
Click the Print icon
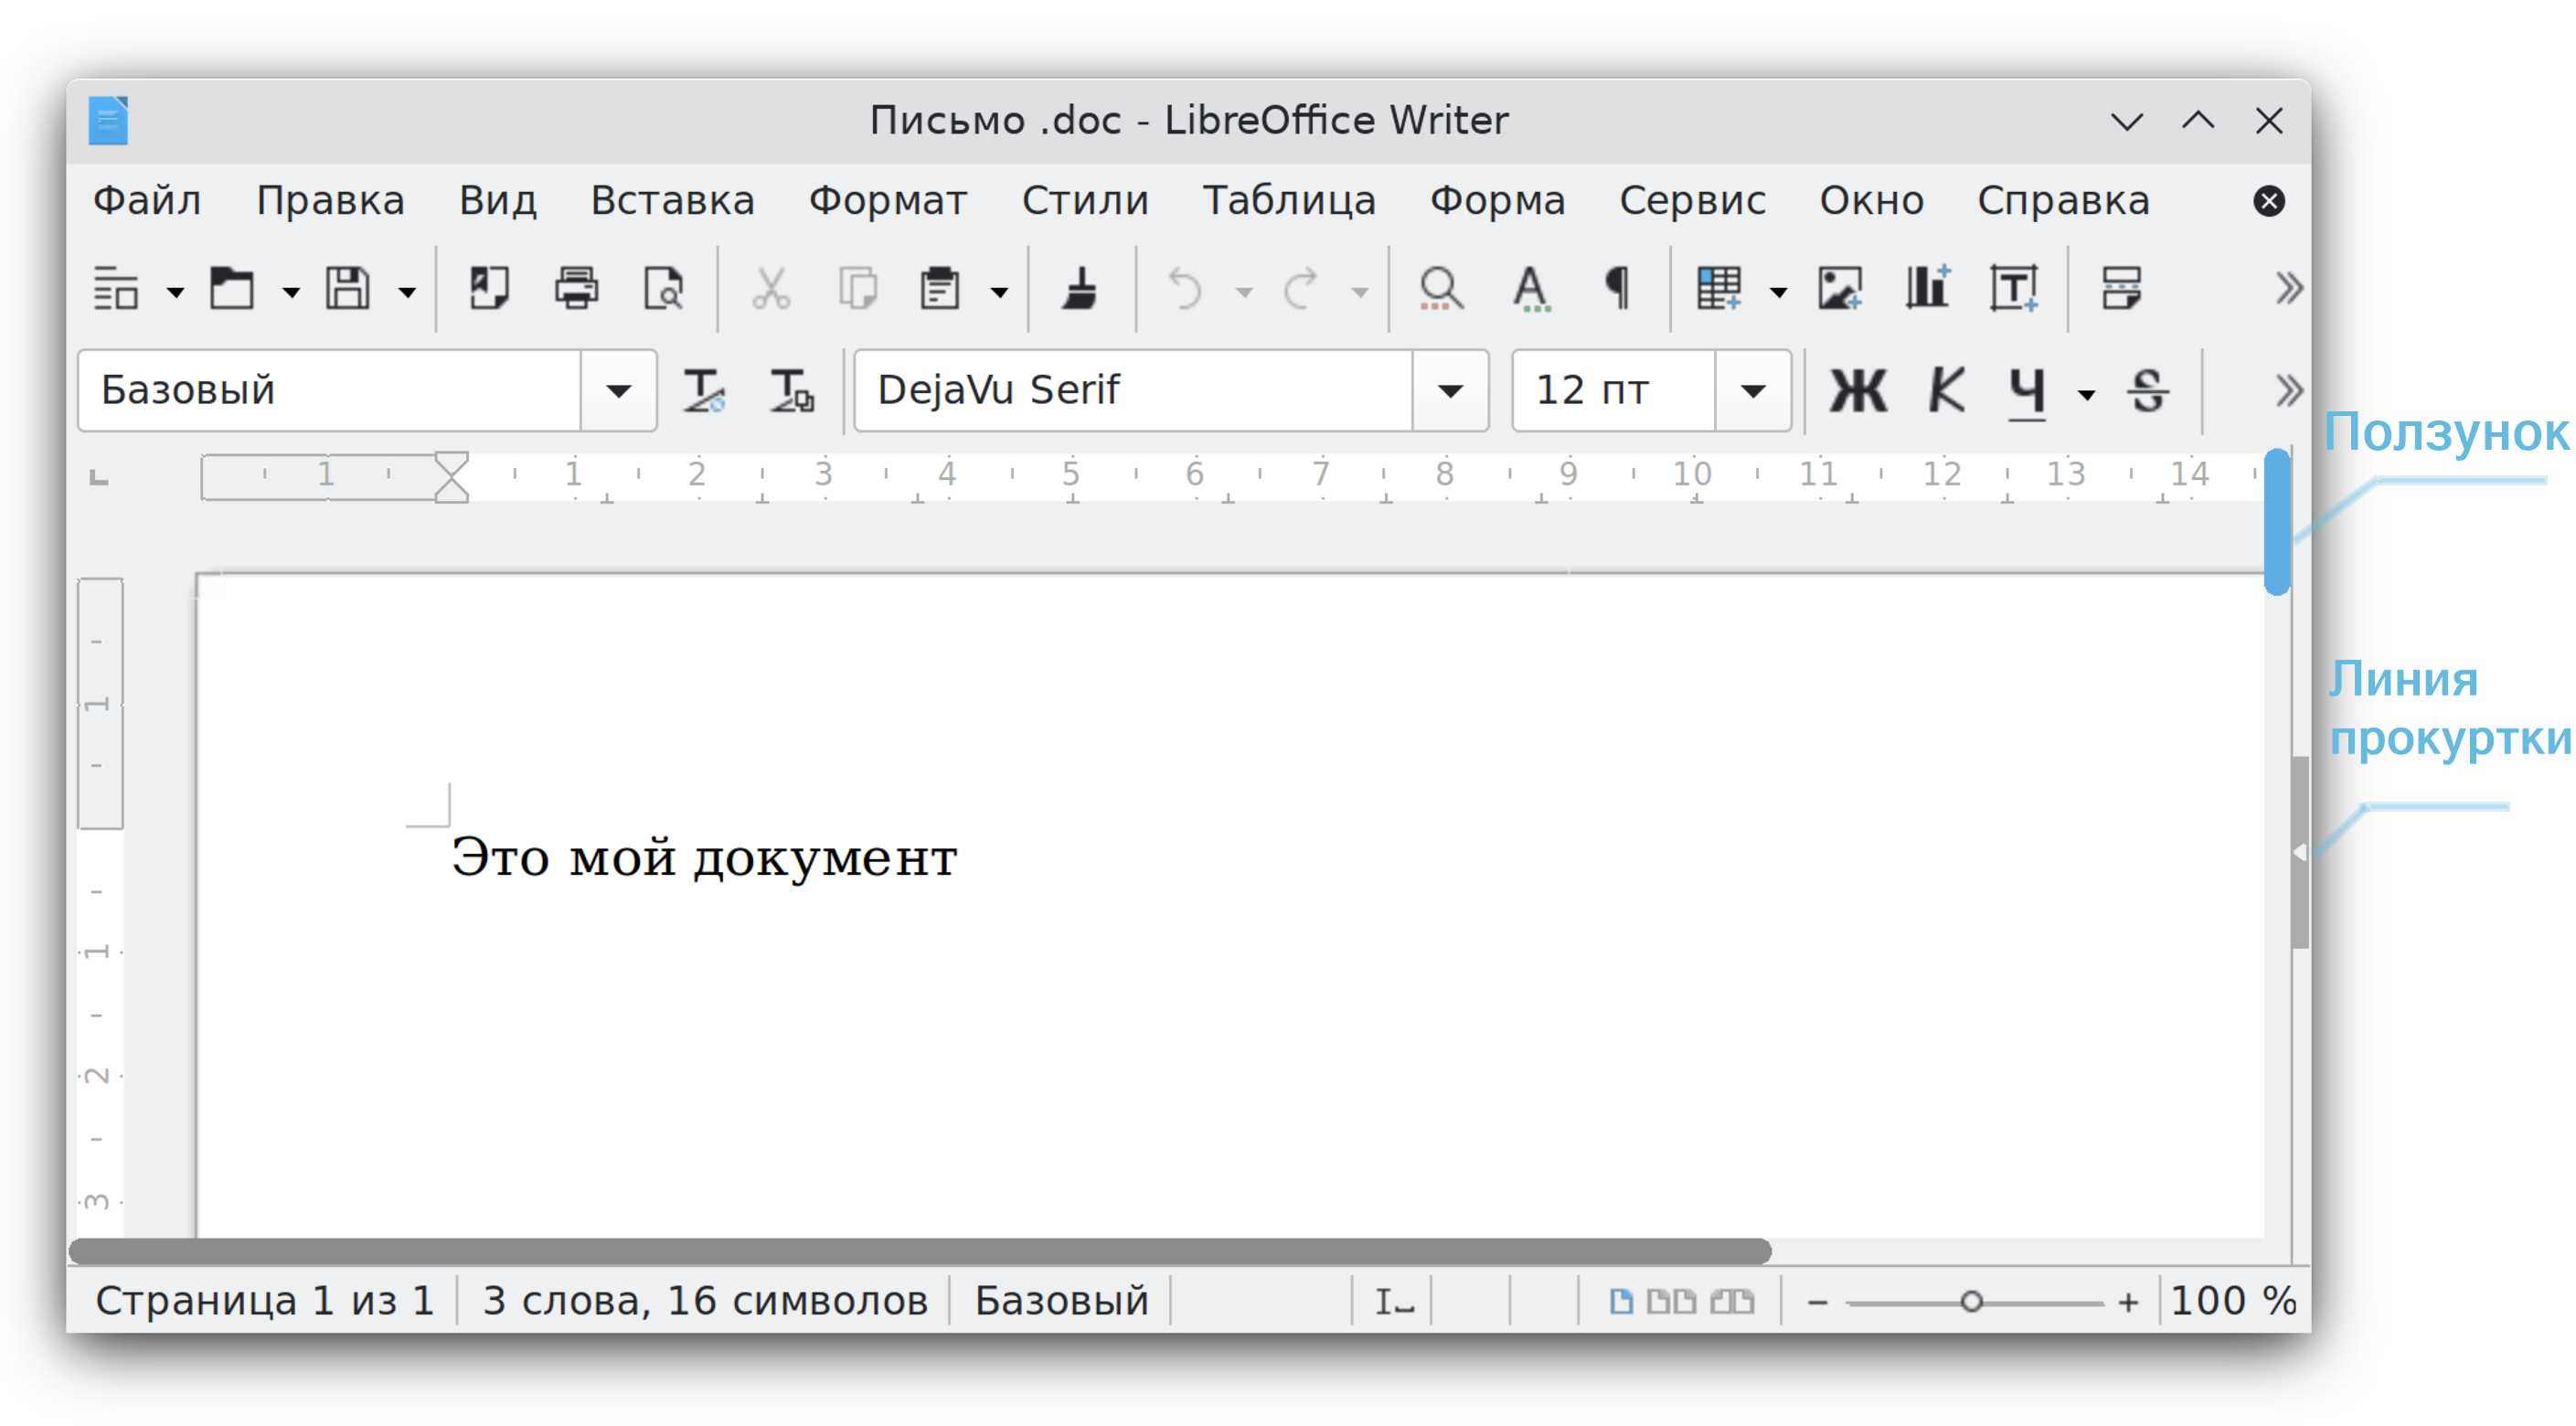[x=577, y=290]
